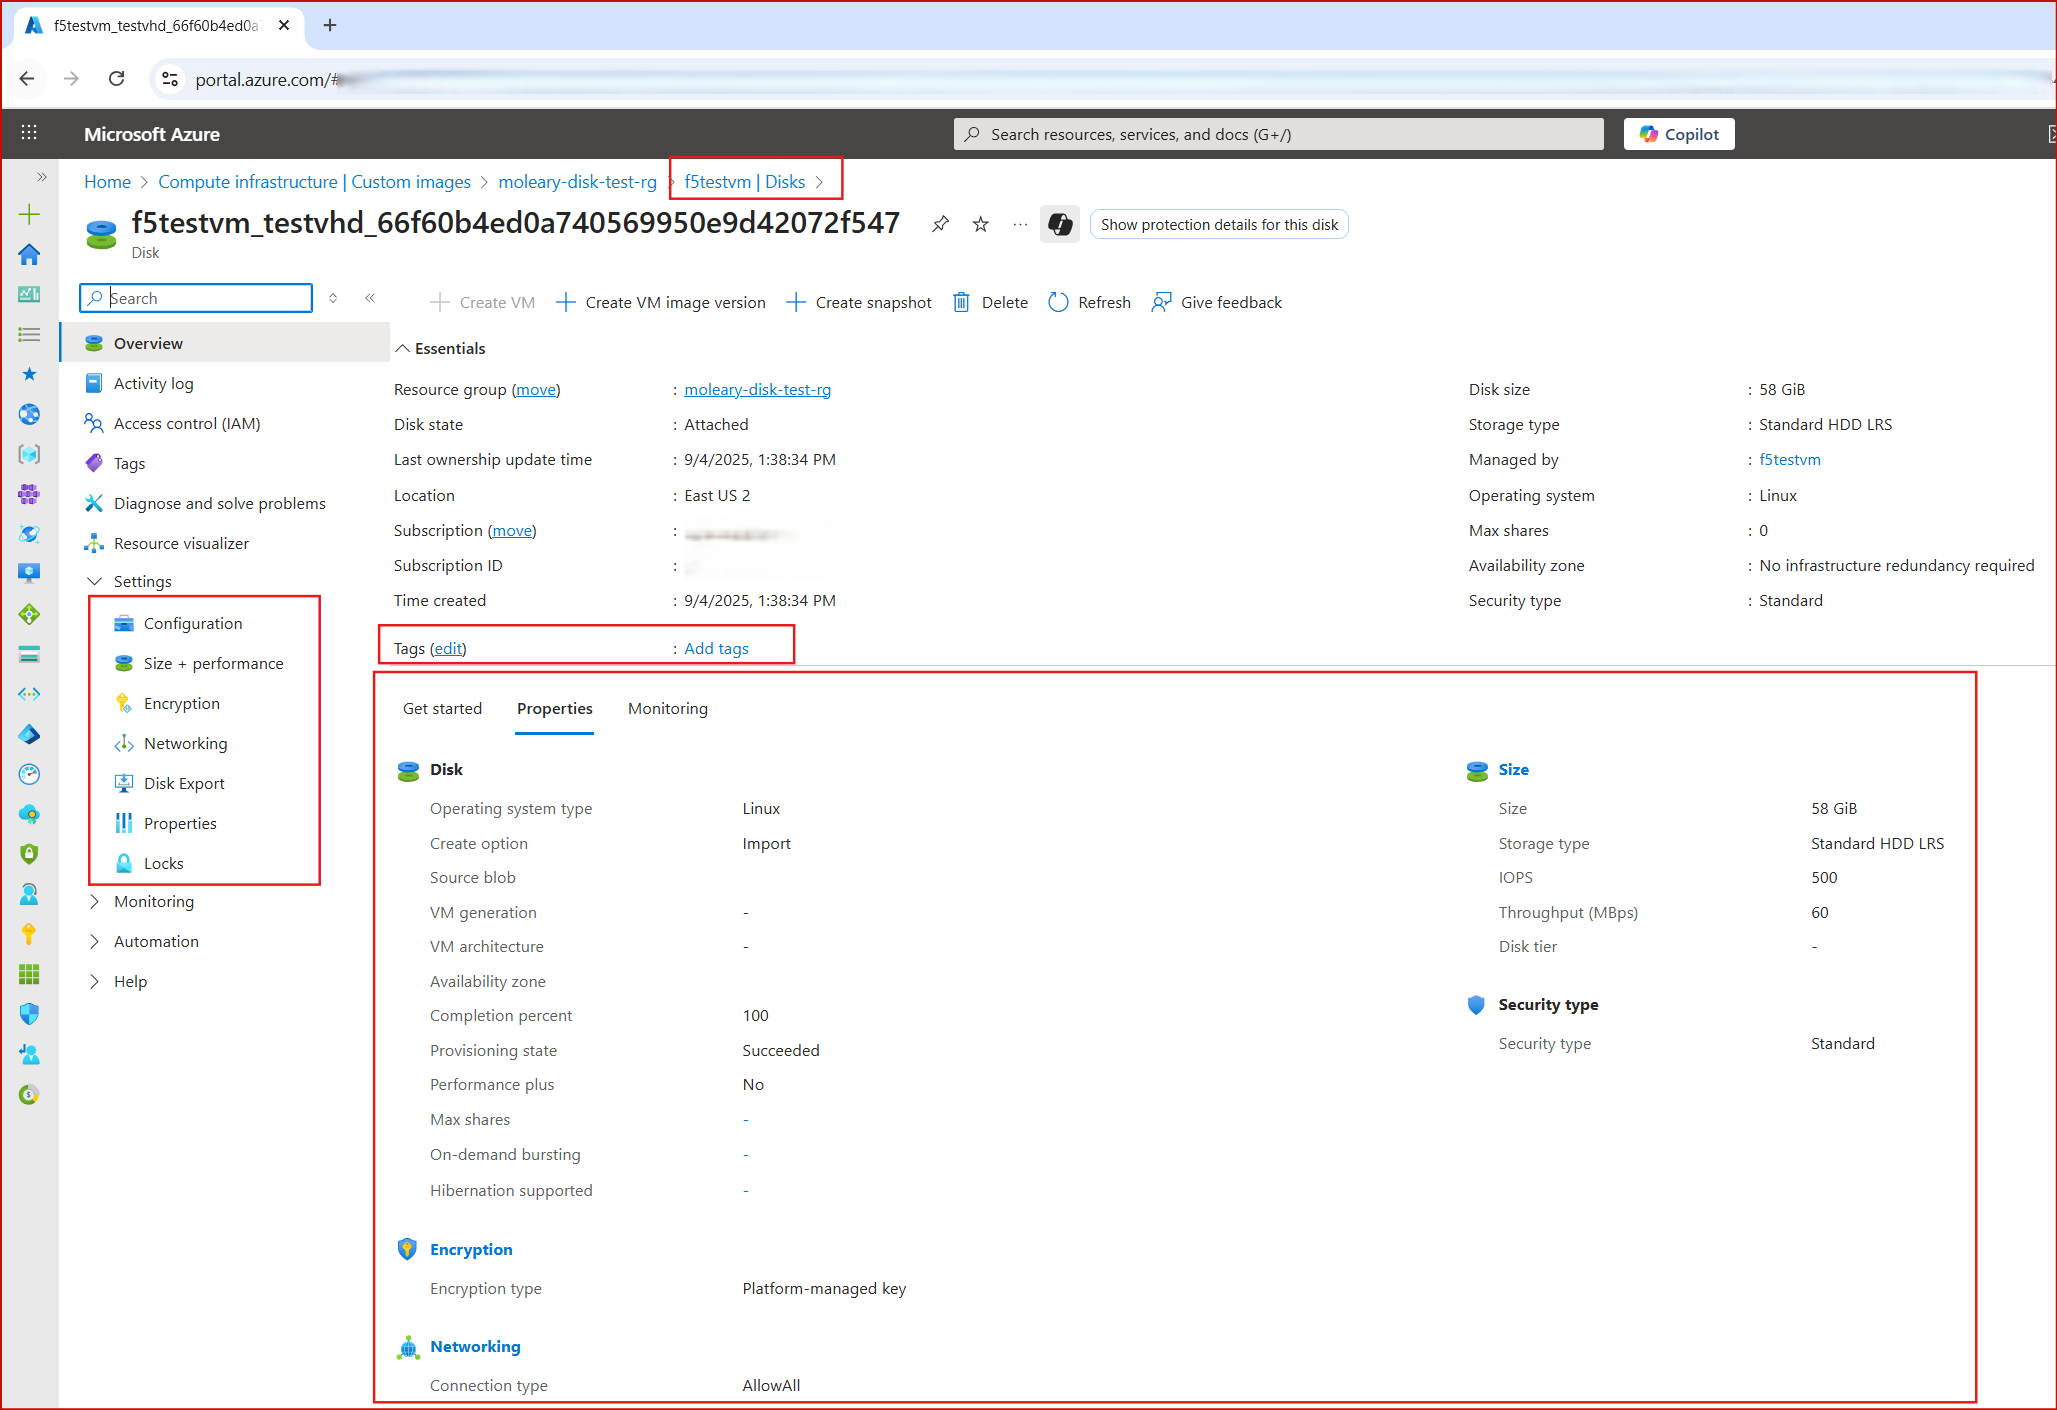Image resolution: width=2057 pixels, height=1410 pixels.
Task: Click the sort arrows next to the menu search
Action: 333,298
